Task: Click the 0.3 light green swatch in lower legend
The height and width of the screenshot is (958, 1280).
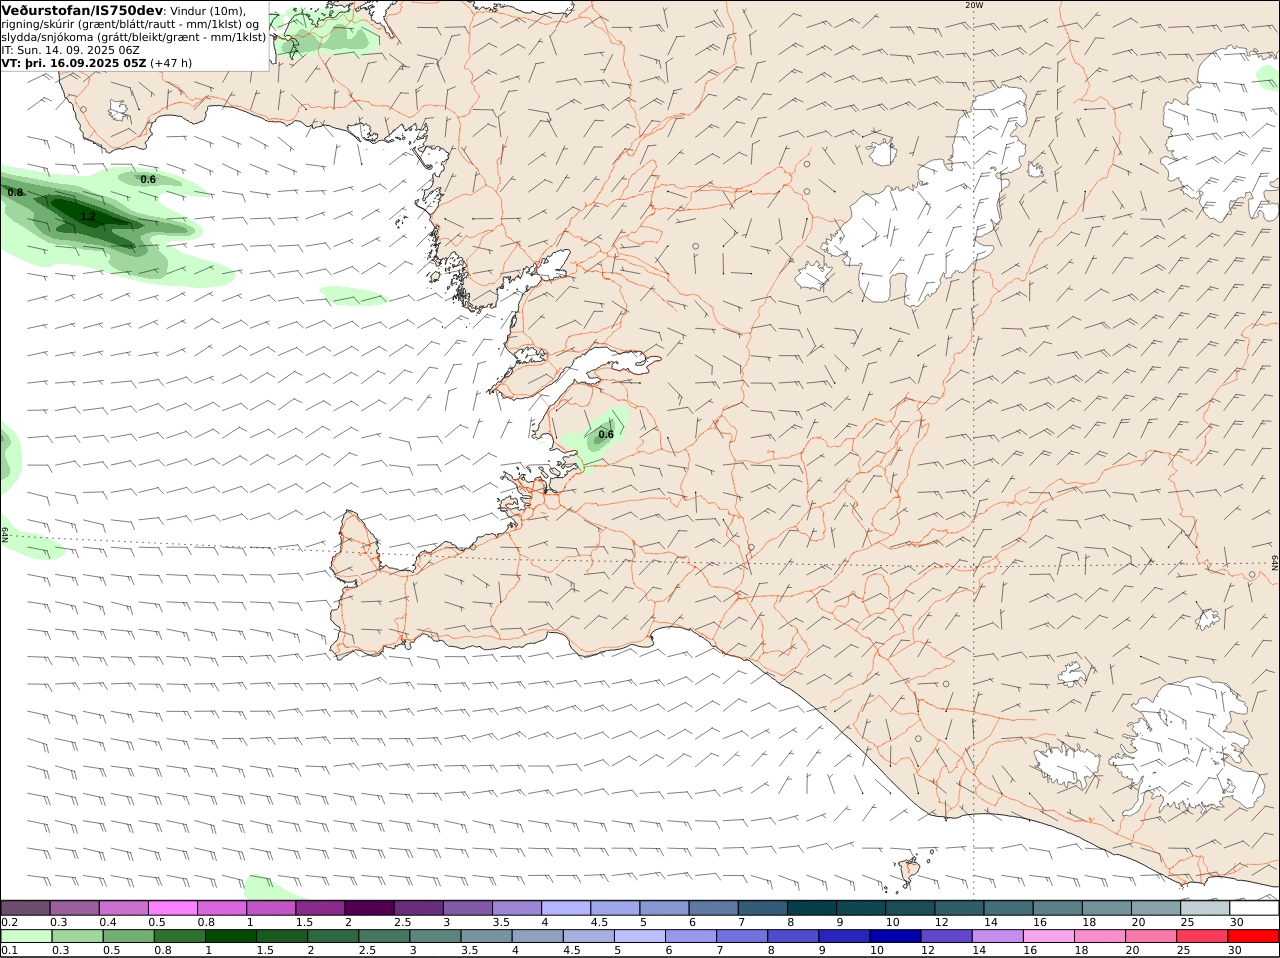Action: pyautogui.click(x=77, y=936)
